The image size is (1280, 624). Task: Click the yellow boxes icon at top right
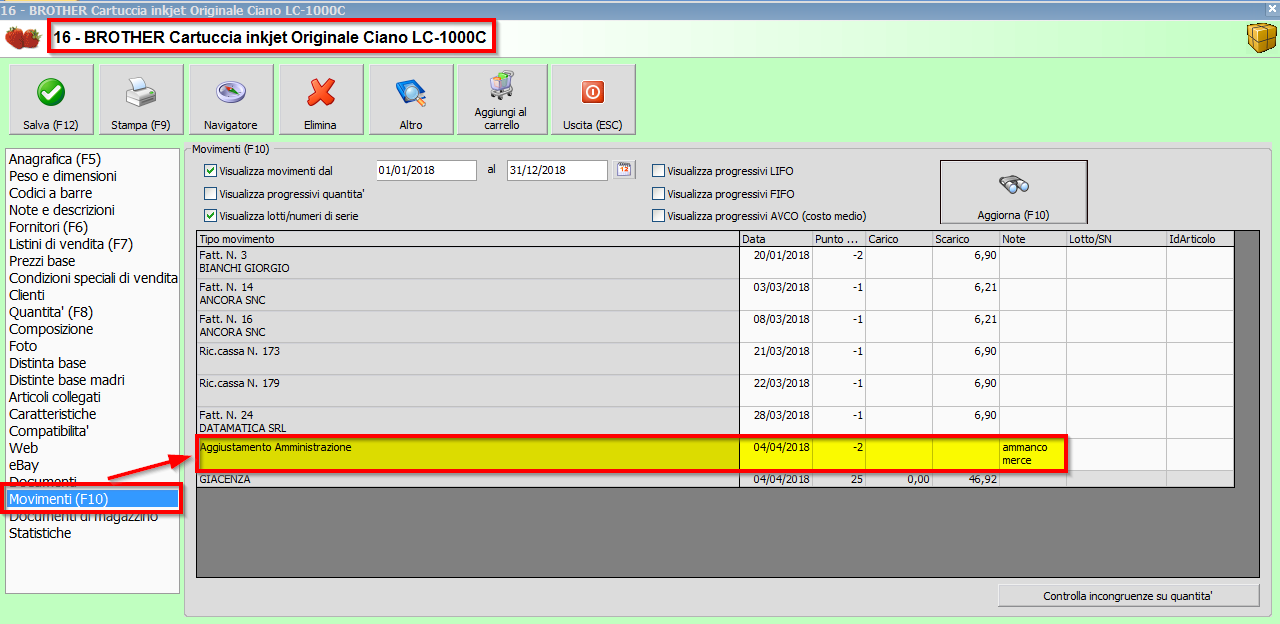pos(1261,38)
